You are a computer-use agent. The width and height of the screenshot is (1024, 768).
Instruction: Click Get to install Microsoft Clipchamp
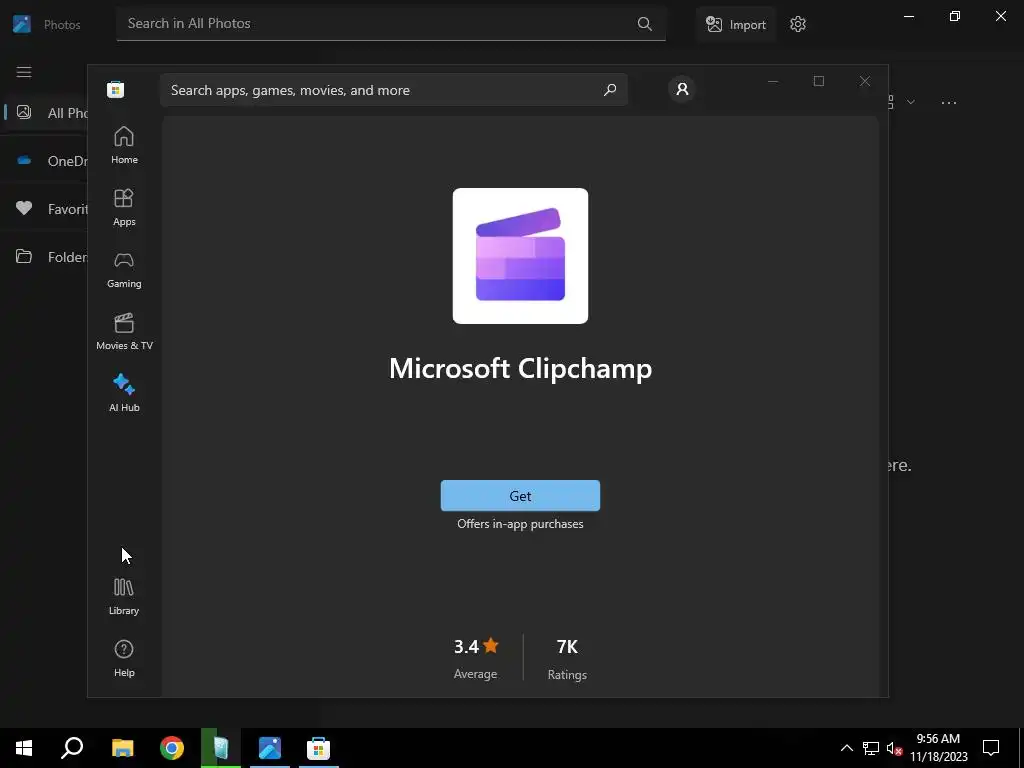tap(520, 496)
